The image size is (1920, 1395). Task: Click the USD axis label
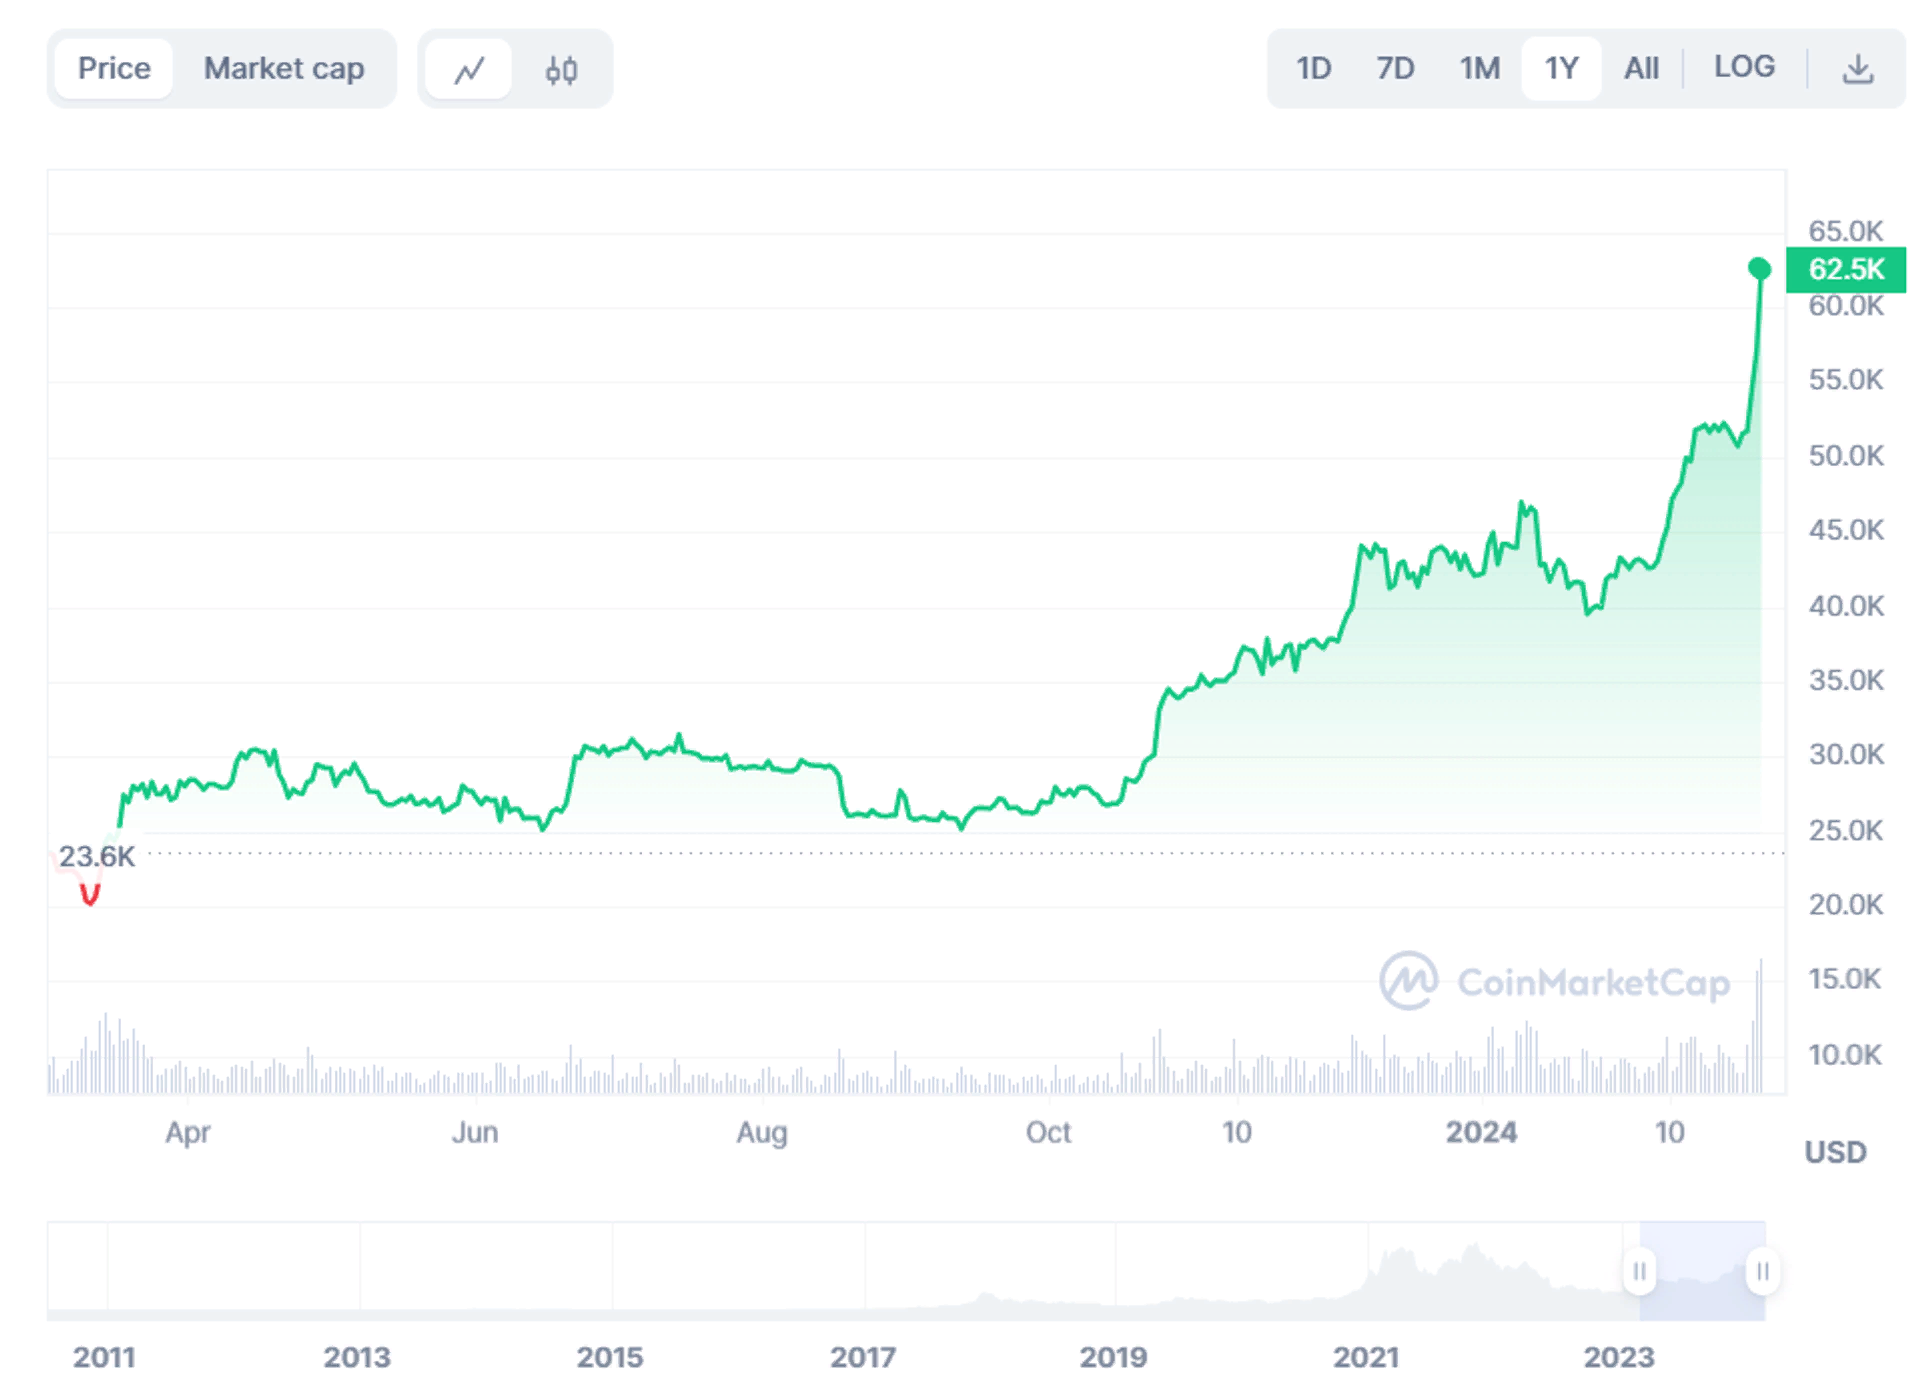coord(1836,1152)
